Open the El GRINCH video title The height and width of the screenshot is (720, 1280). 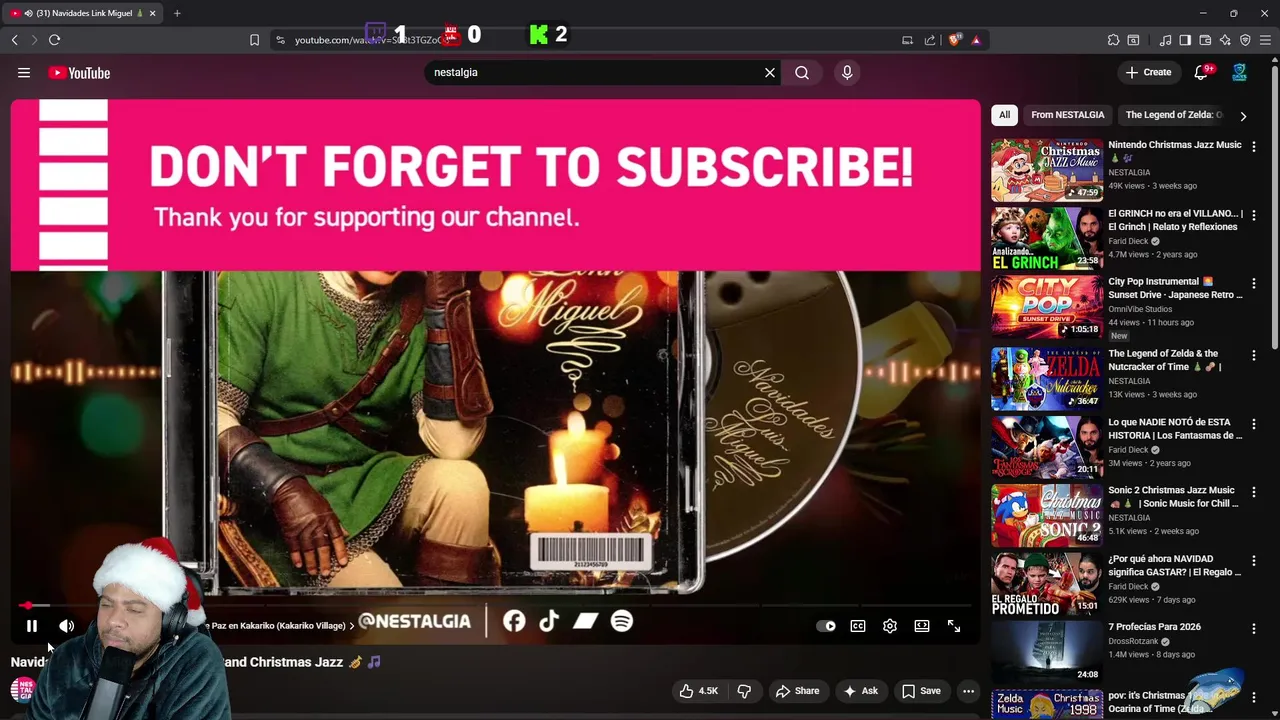click(x=1175, y=220)
